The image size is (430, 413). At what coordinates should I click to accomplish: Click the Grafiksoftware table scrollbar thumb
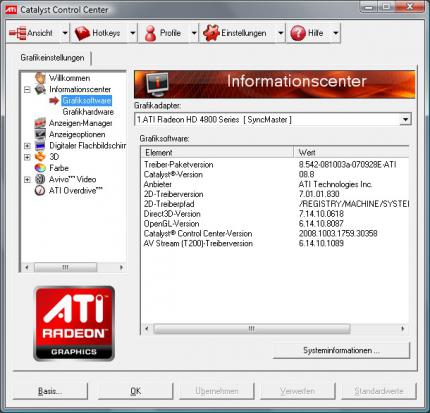point(252,329)
